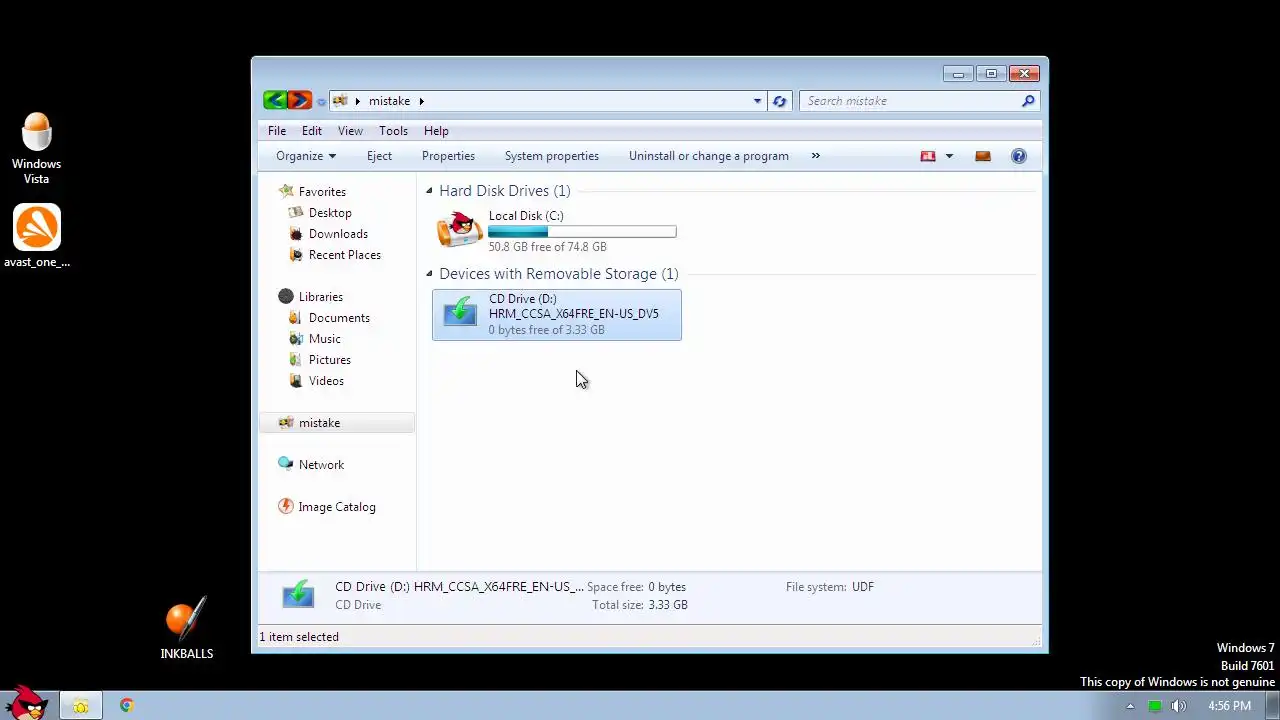Open the Pictures library
1280x720 pixels.
[x=329, y=360]
